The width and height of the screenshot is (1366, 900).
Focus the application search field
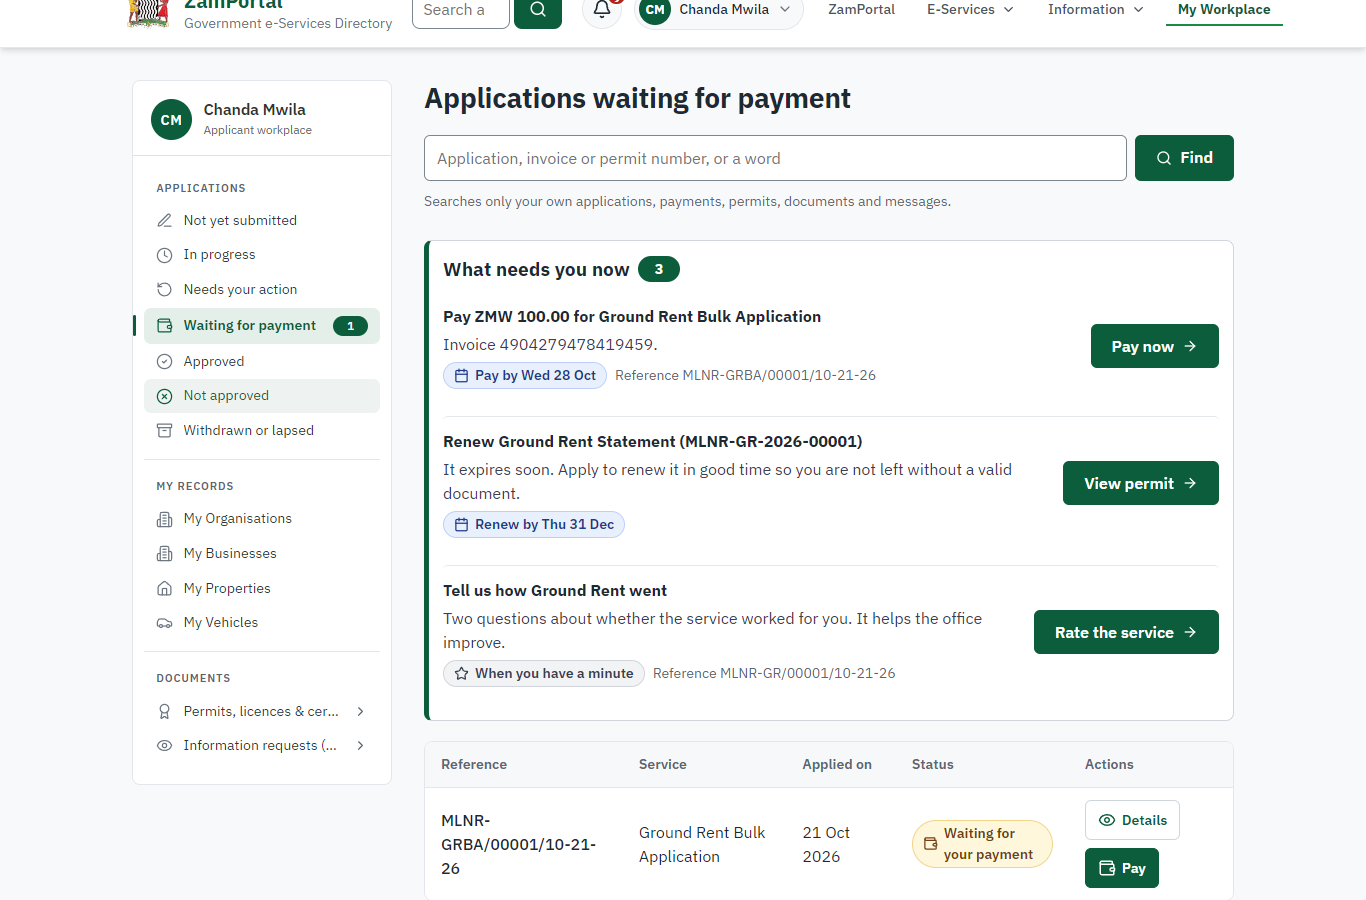tap(775, 158)
